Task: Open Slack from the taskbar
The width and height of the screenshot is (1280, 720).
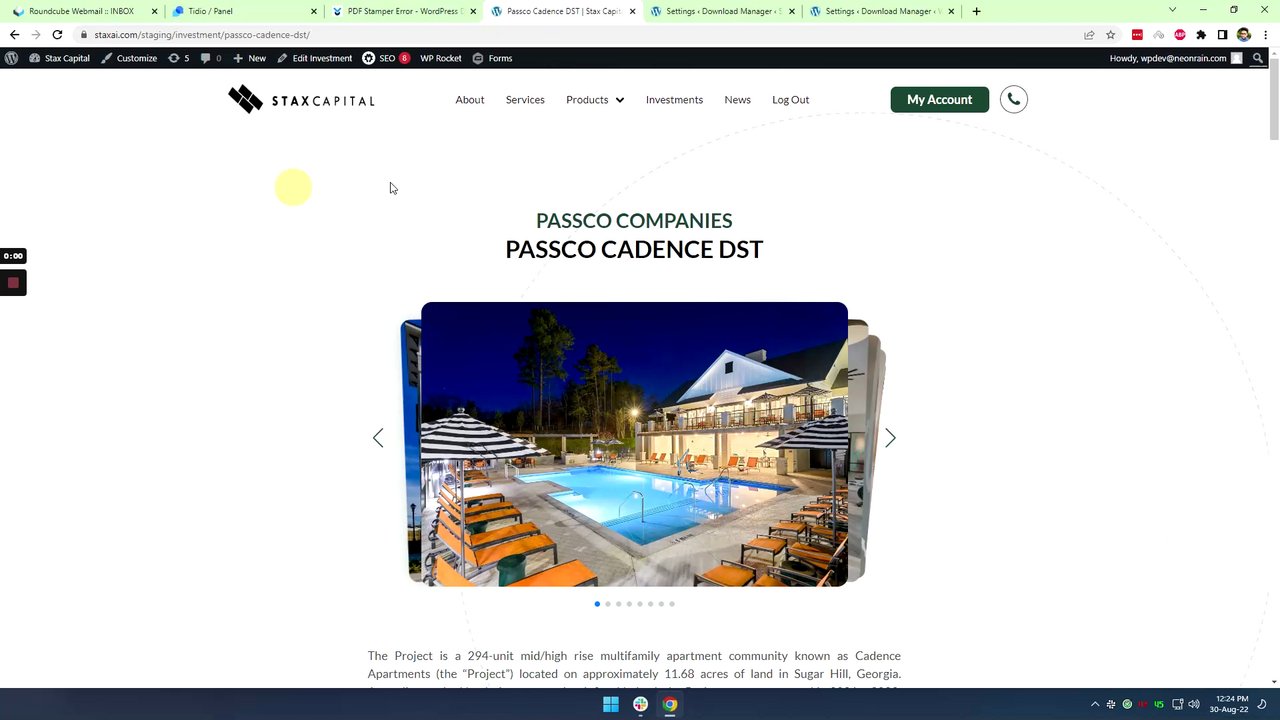Action: coord(640,704)
